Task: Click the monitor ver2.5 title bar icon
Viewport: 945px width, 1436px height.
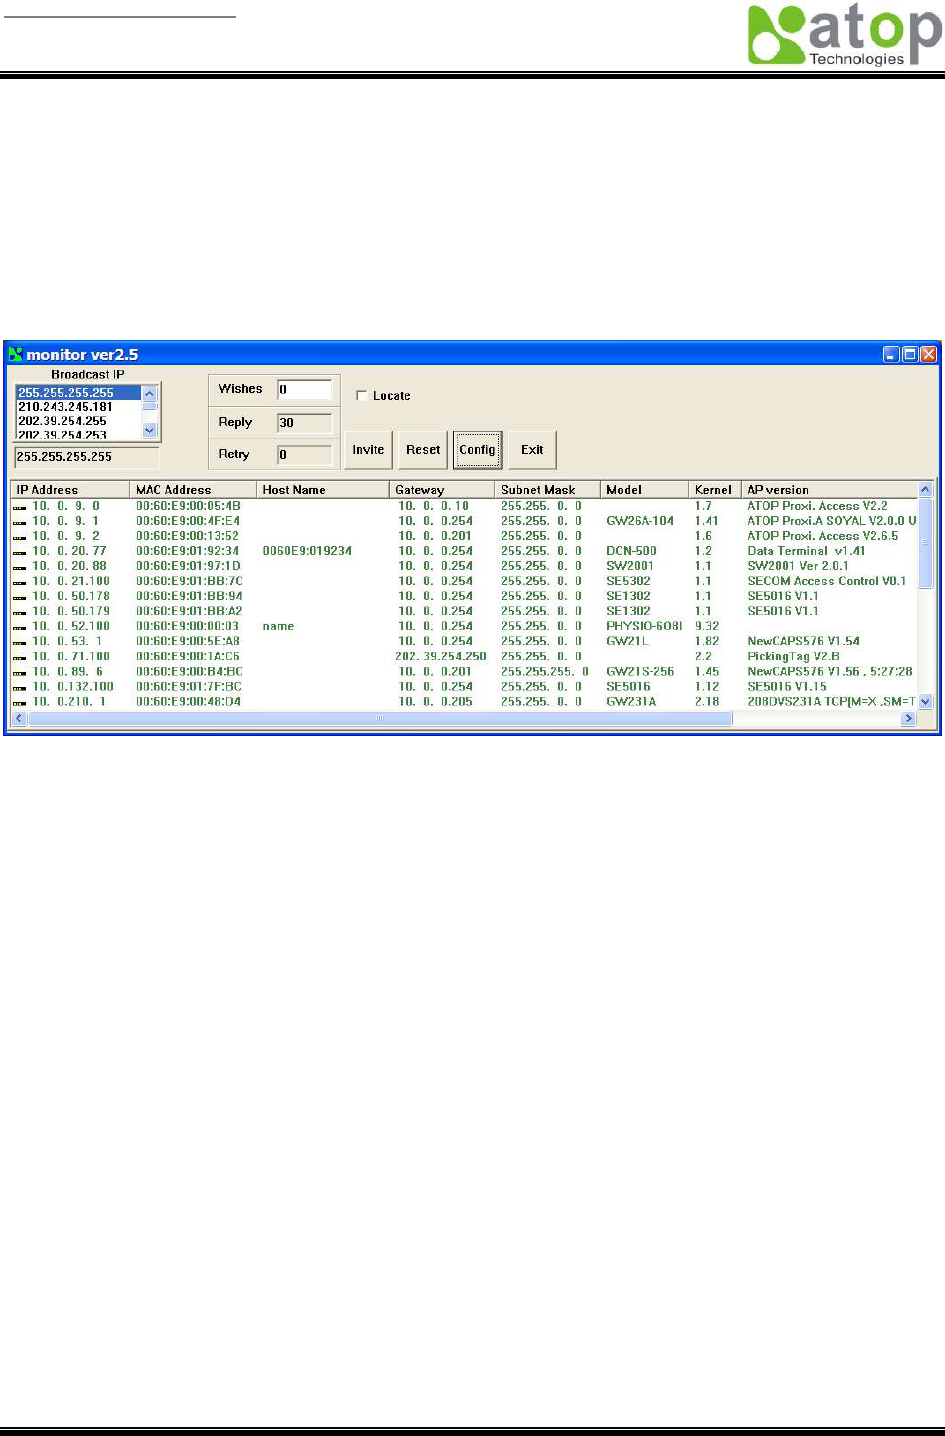Action: [16, 354]
